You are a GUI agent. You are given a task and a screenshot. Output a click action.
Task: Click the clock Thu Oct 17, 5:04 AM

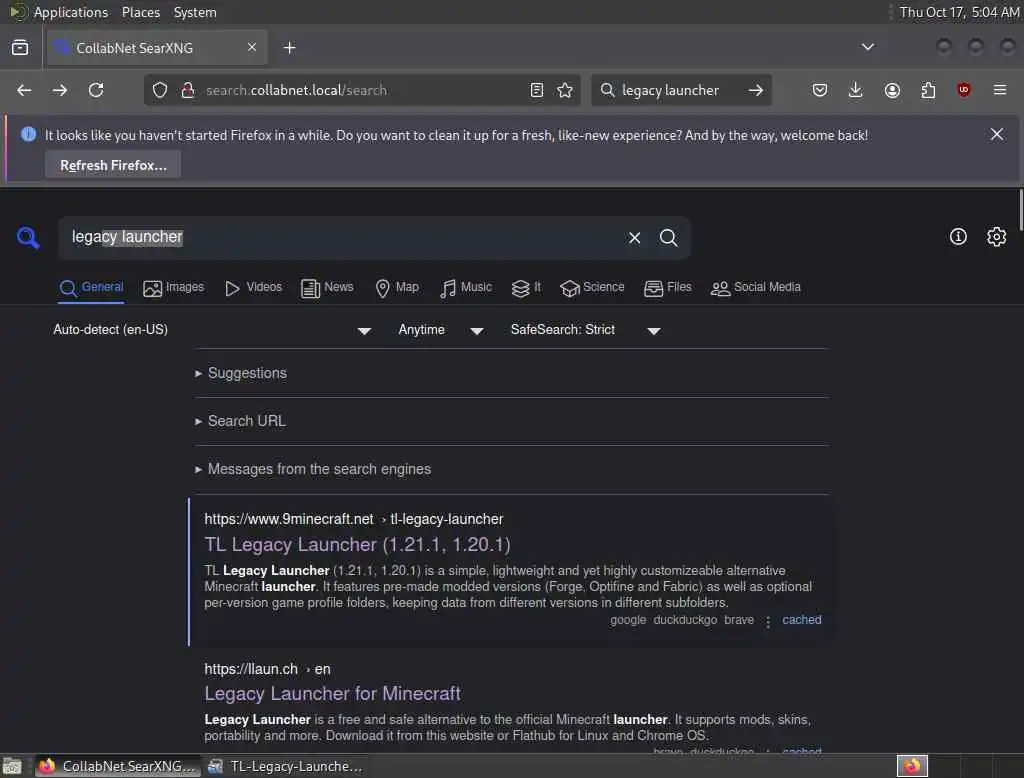tap(959, 12)
